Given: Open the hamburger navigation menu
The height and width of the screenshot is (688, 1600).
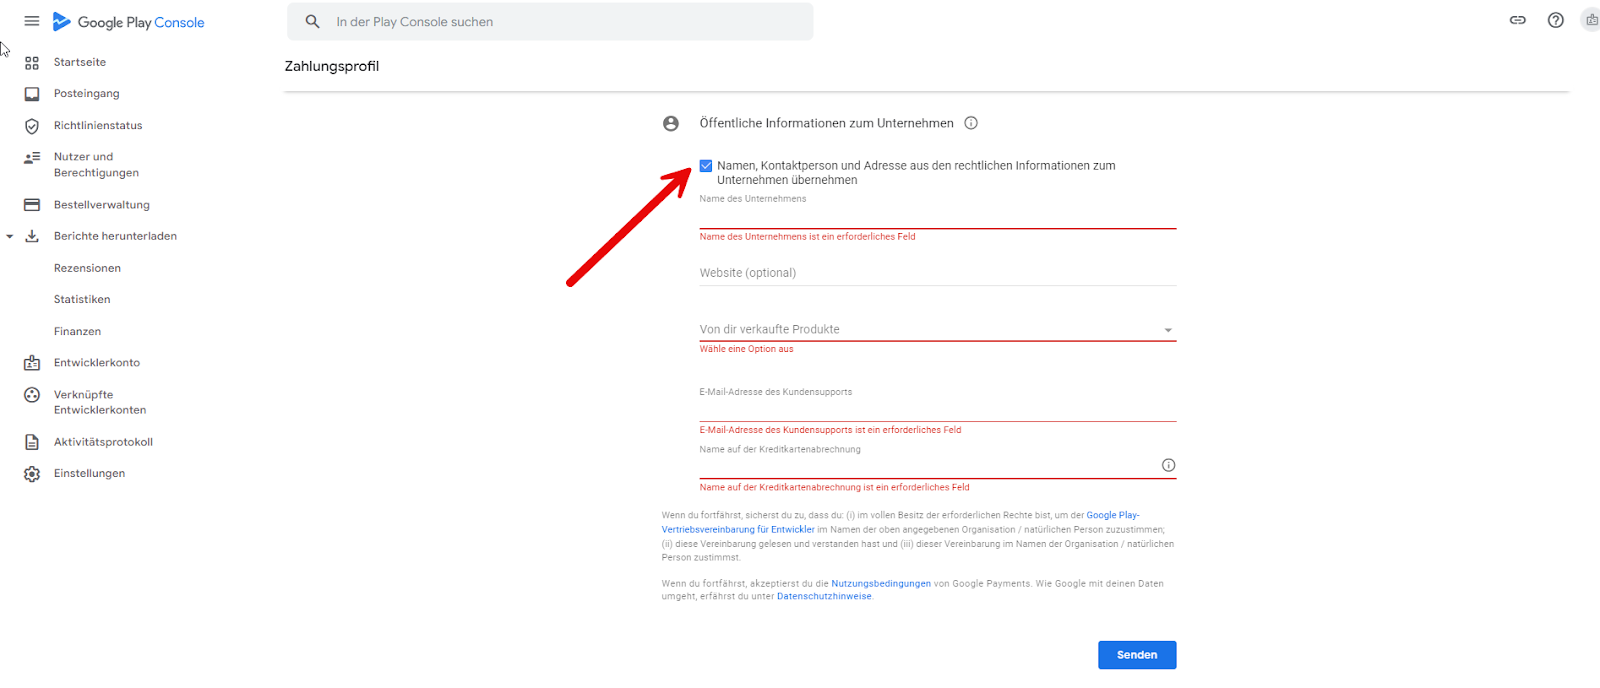Looking at the screenshot, I should click(x=32, y=21).
